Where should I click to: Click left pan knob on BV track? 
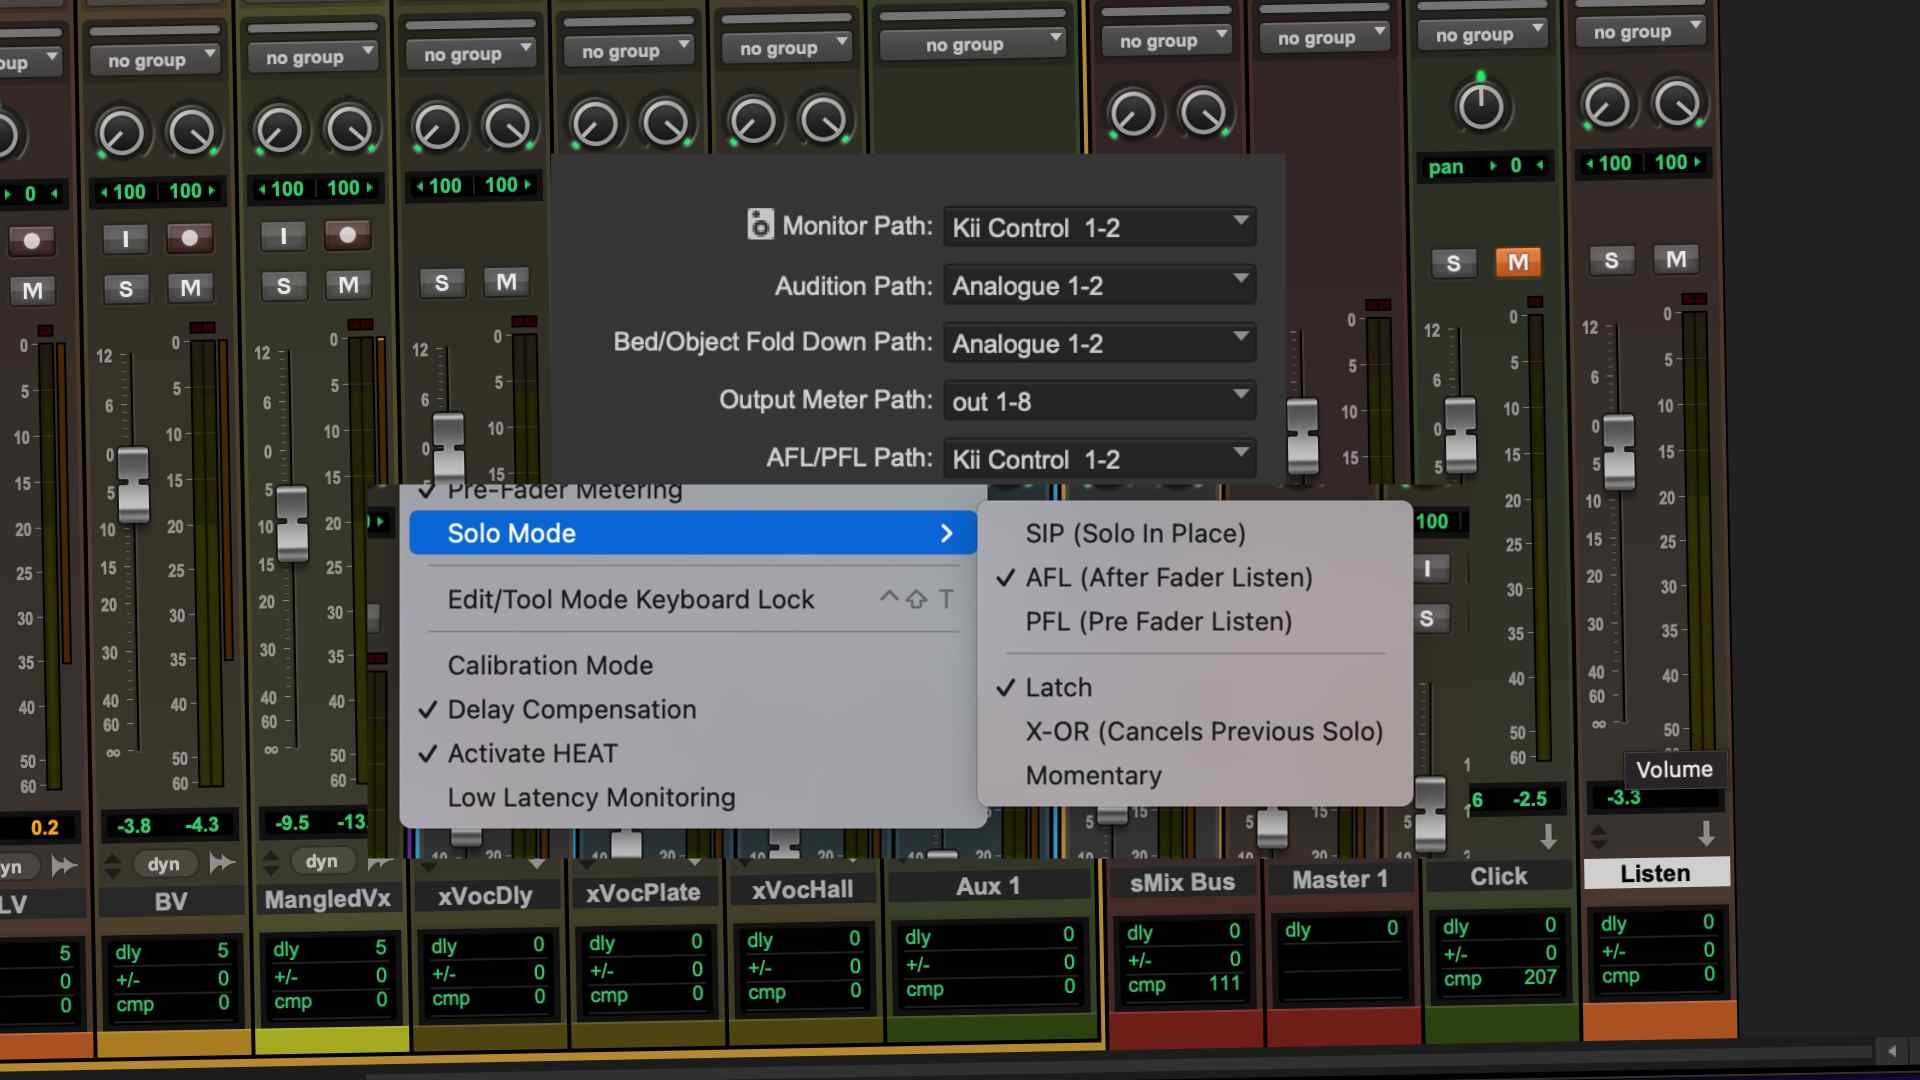pos(121,132)
